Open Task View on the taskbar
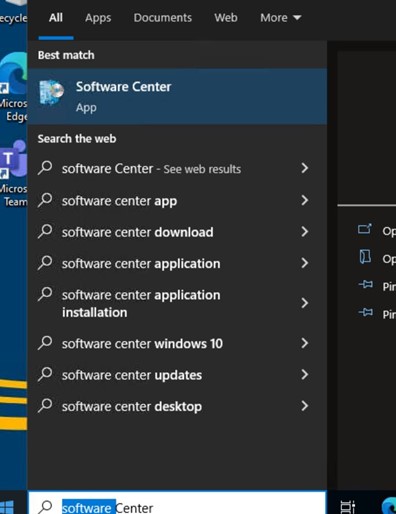 coord(347,507)
